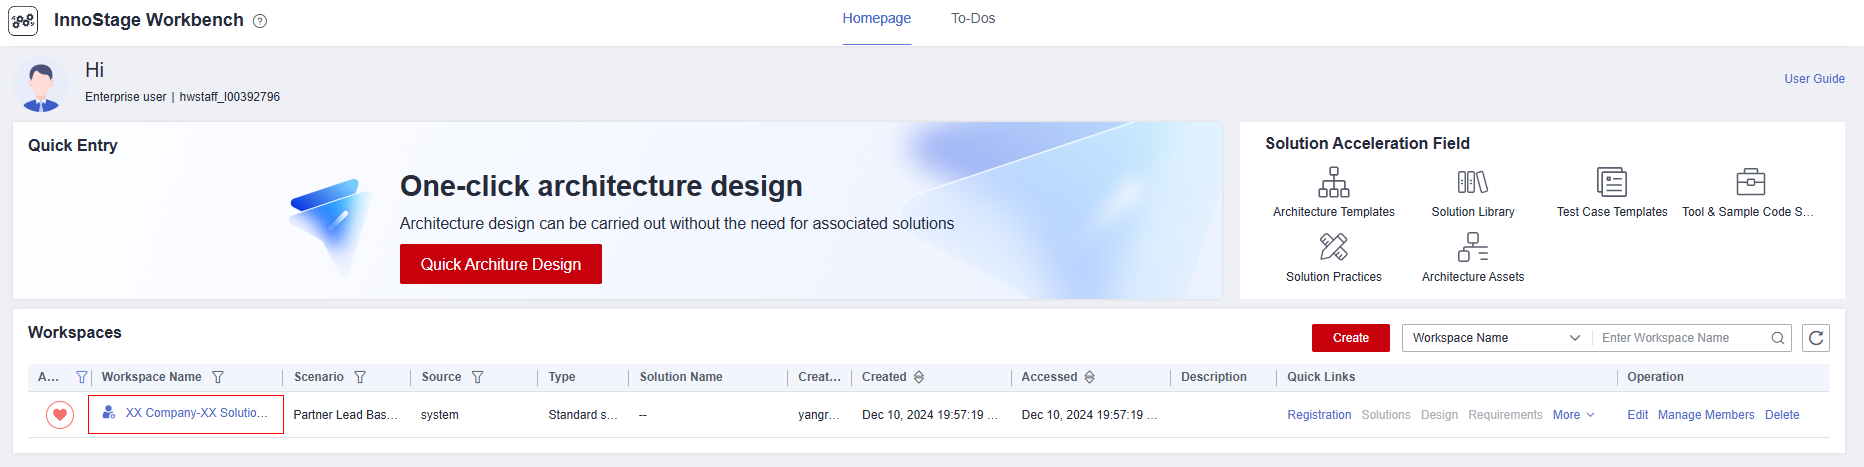This screenshot has height=467, width=1864.
Task: Click the Created date cell in workspace row
Action: (930, 415)
